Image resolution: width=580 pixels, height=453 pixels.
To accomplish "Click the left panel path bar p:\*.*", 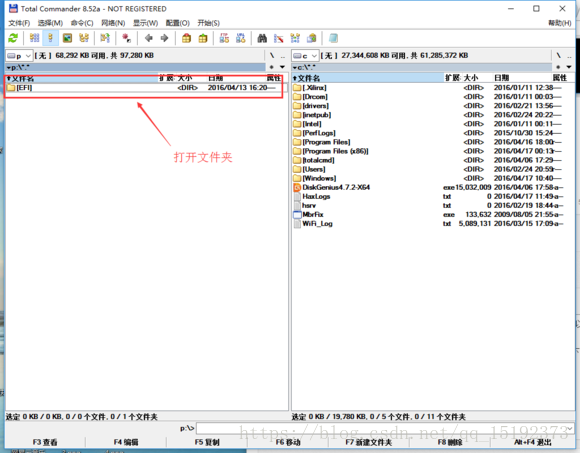I will tap(135, 67).
